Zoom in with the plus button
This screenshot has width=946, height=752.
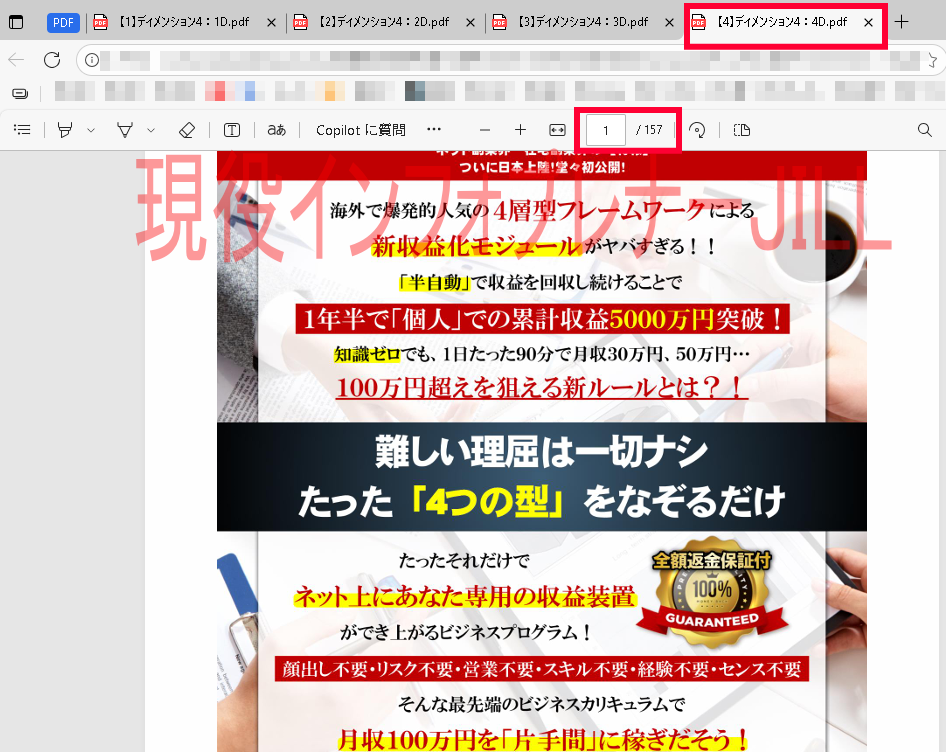click(520, 130)
